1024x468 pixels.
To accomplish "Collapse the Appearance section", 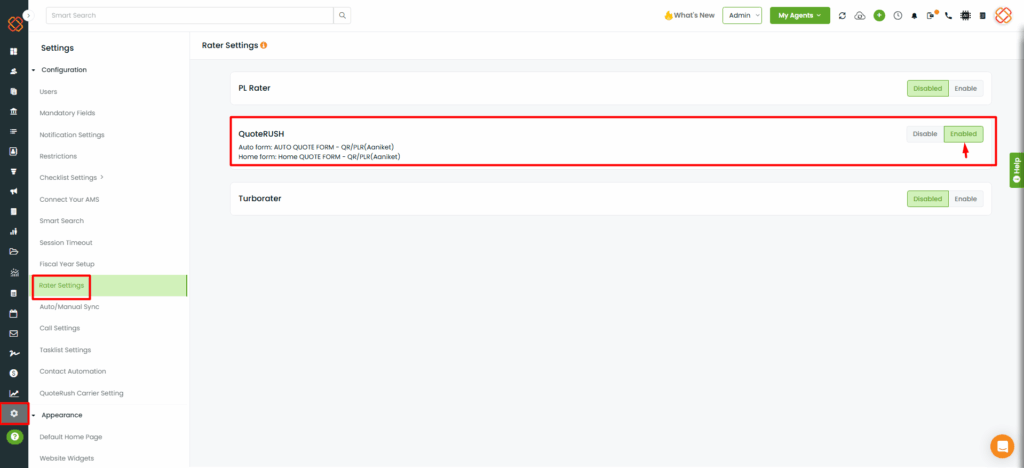I will 33,415.
